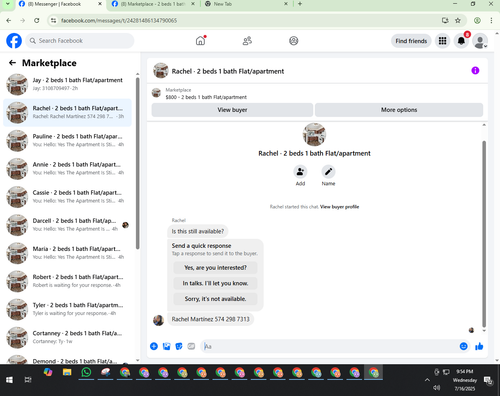
Task: Bookmark this page with the star
Action: (458, 20)
